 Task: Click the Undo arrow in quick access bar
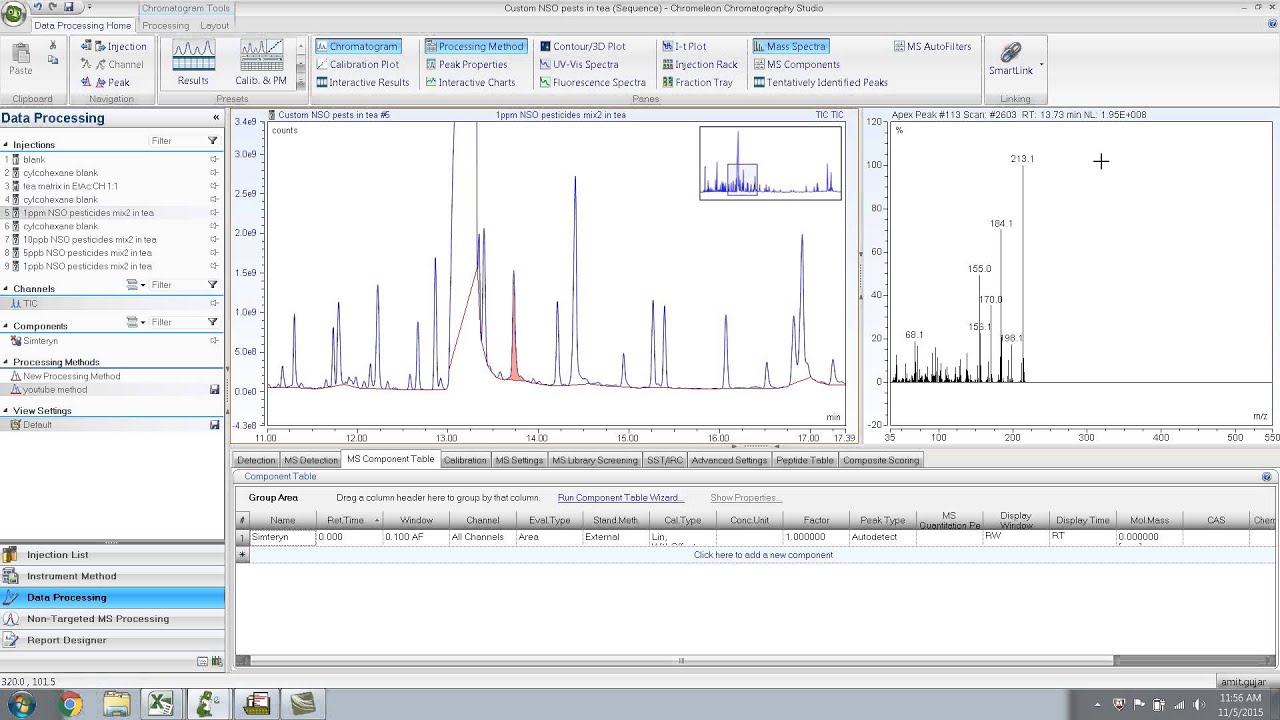(38, 8)
